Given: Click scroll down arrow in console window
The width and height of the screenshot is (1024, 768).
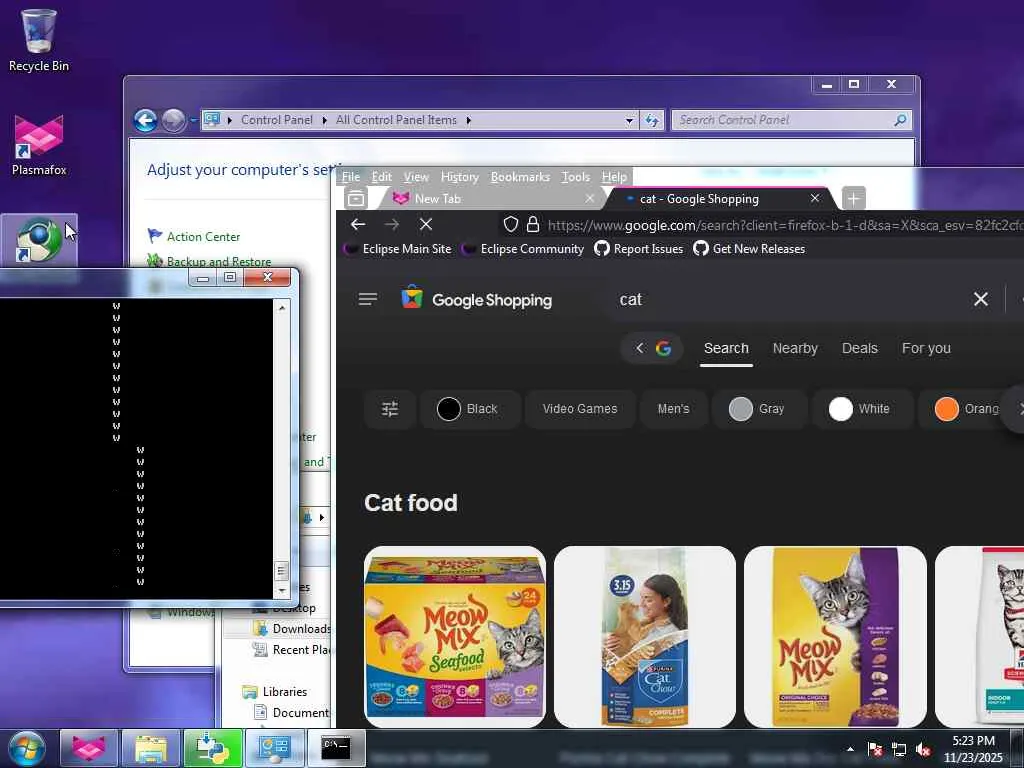Looking at the screenshot, I should point(281,590).
